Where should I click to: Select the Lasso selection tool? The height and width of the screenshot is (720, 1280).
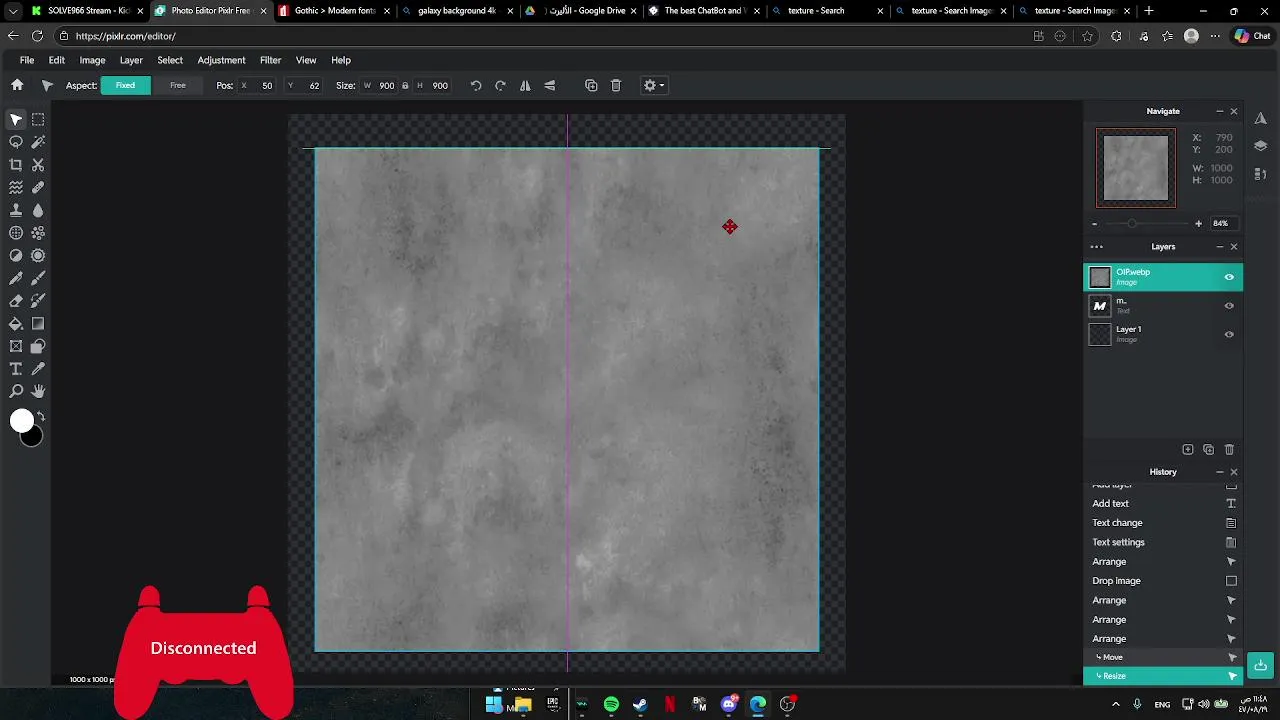(16, 142)
